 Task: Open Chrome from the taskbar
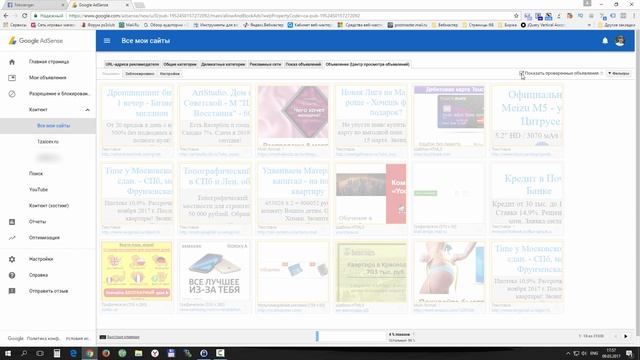click(89, 353)
